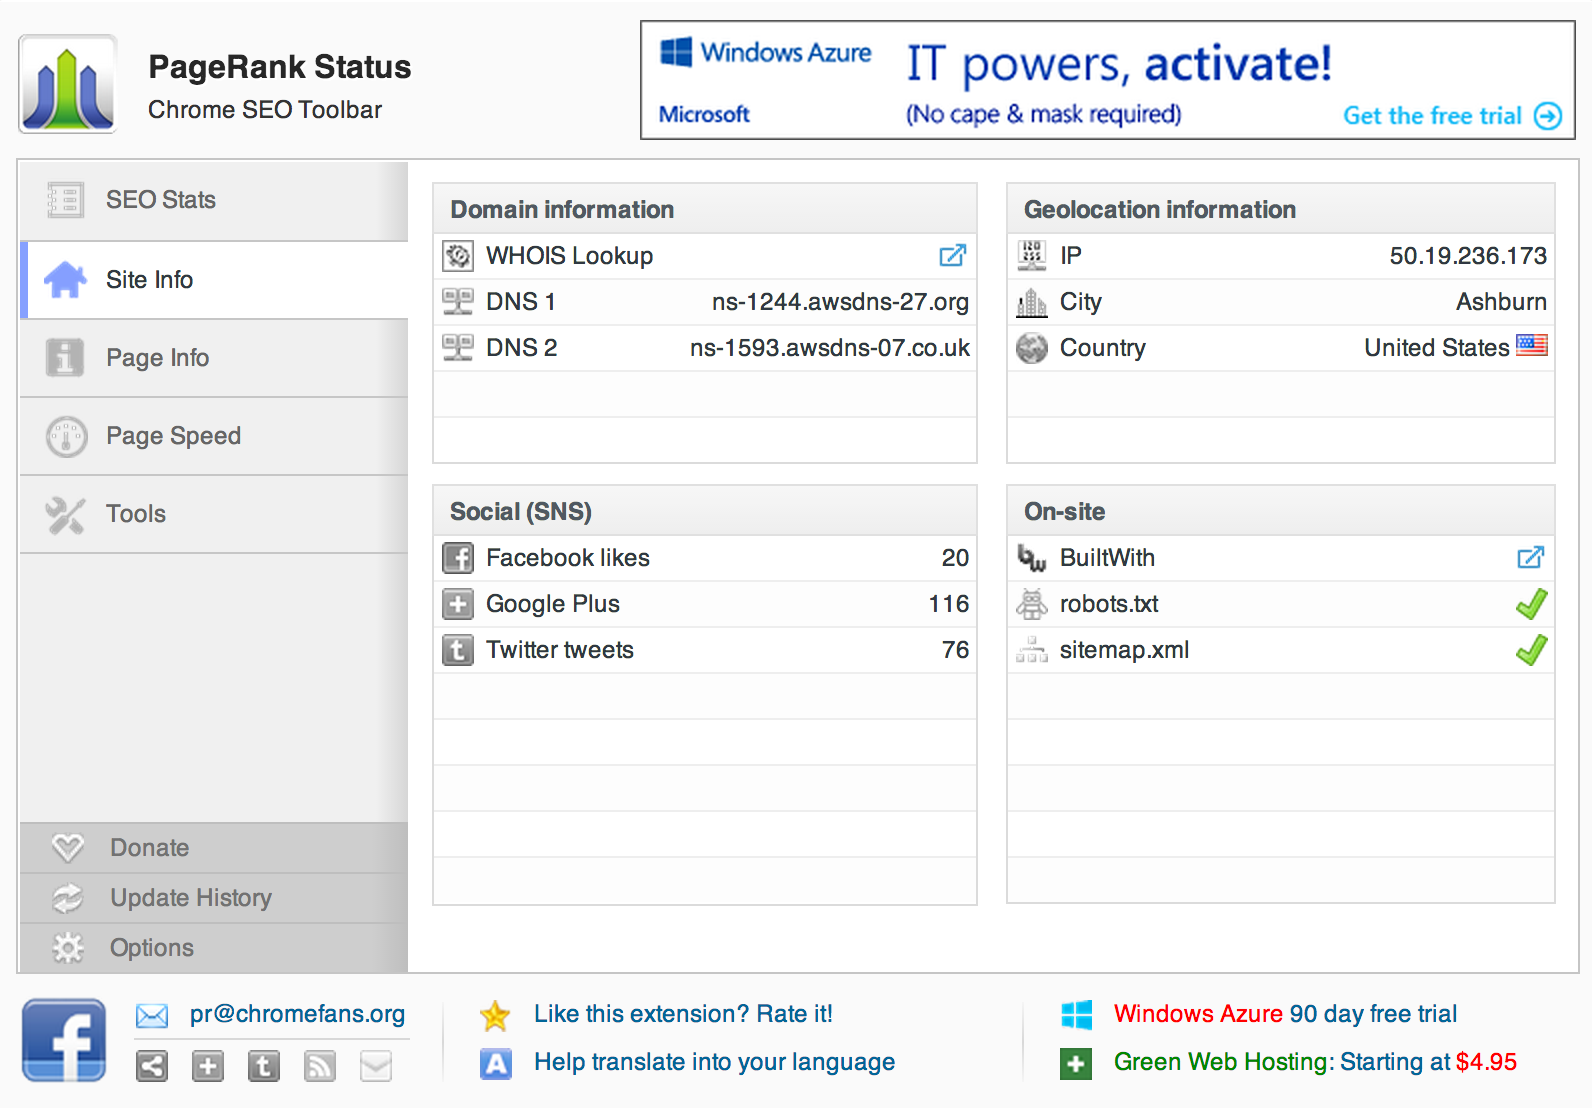Click the Options gear icon
Viewport: 1592px width, 1108px height.
67,948
